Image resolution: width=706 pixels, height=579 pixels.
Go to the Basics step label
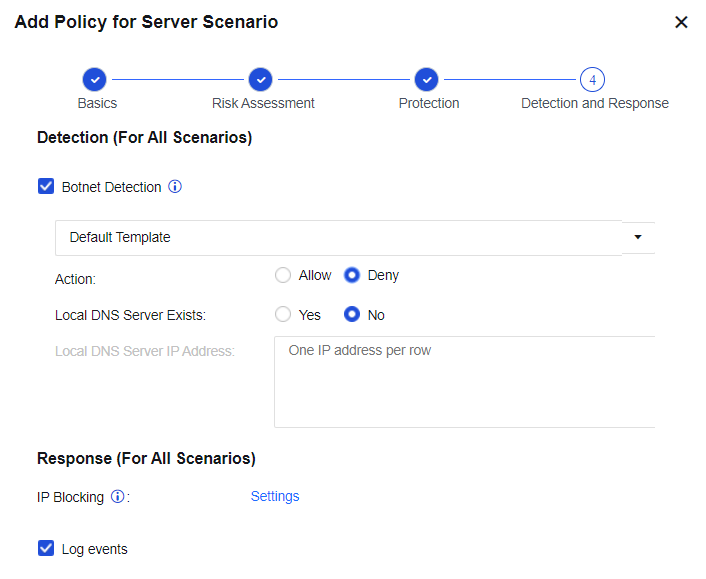[x=97, y=103]
